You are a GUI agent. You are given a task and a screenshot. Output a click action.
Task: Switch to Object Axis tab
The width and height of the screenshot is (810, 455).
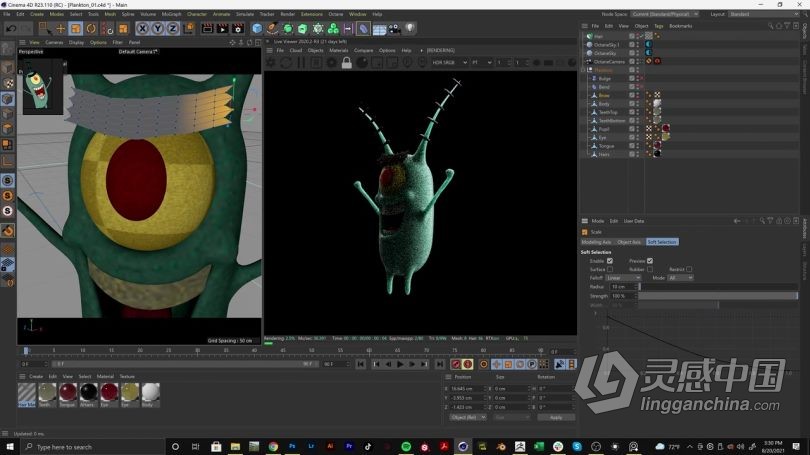pos(629,242)
